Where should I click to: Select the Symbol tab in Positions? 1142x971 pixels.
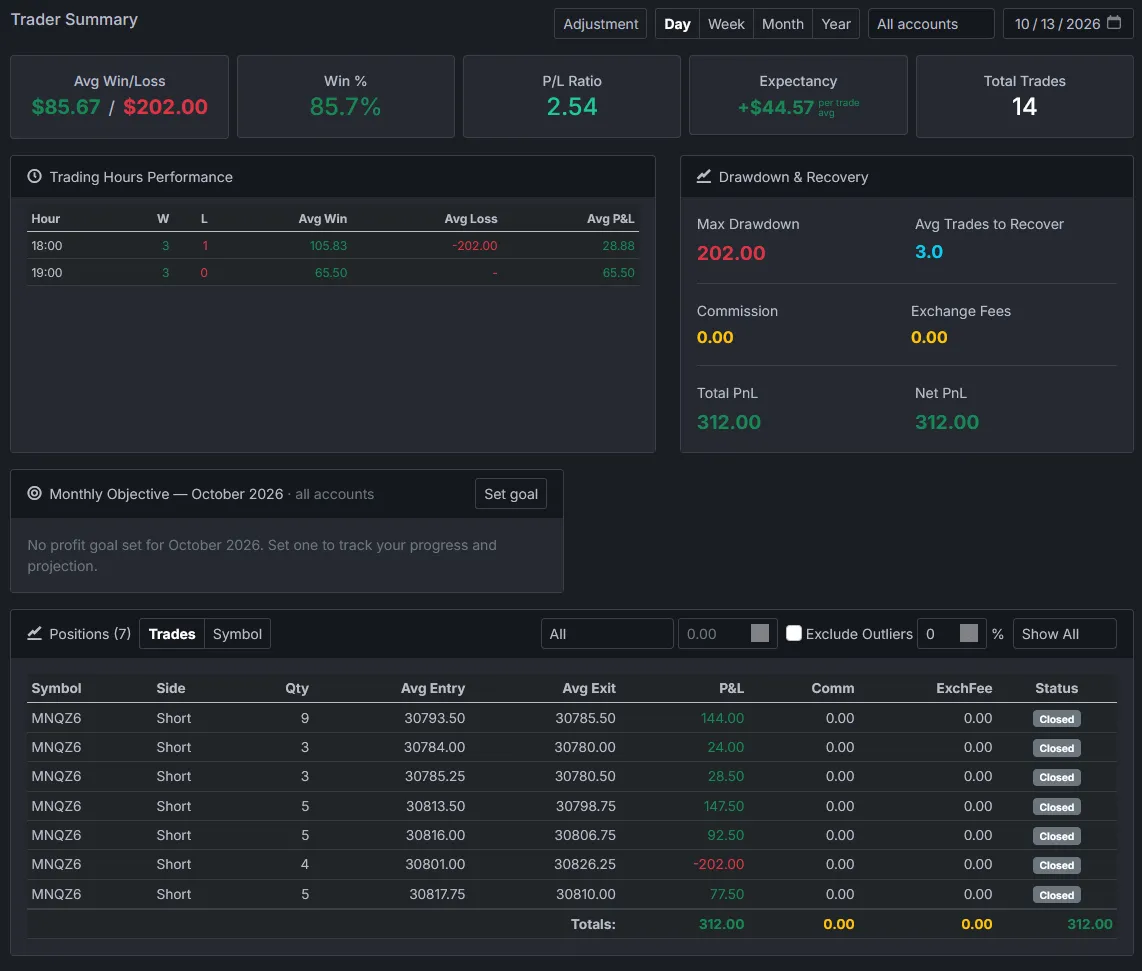(237, 634)
